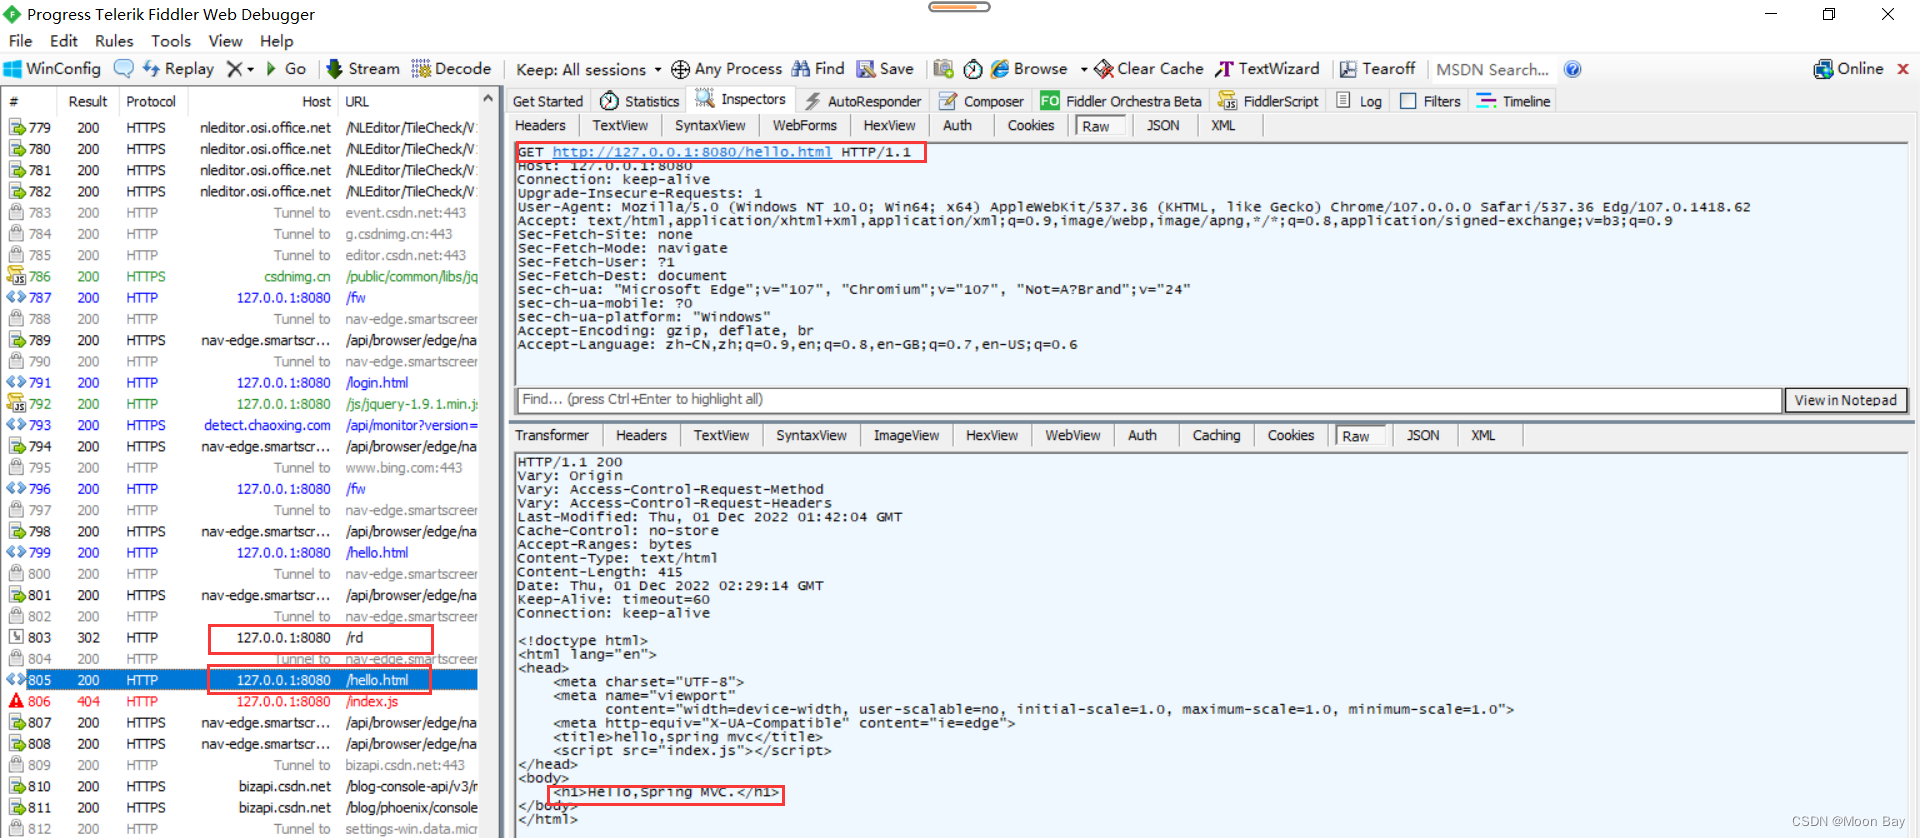Open the AutoResponder tab

pos(863,101)
